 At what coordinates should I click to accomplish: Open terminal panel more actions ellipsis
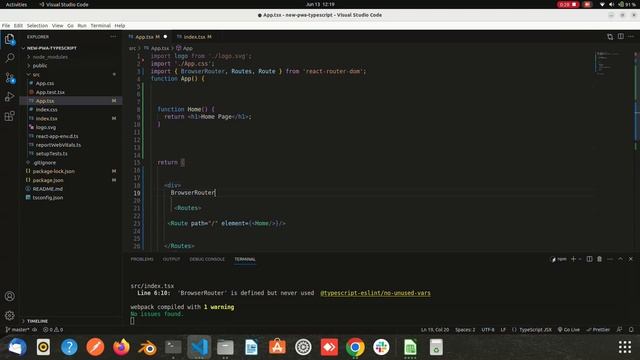[610, 259]
